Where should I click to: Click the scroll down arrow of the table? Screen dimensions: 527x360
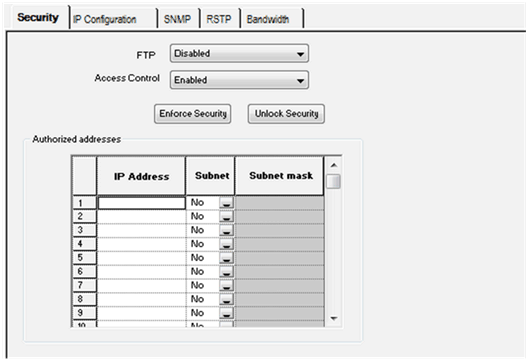click(334, 318)
